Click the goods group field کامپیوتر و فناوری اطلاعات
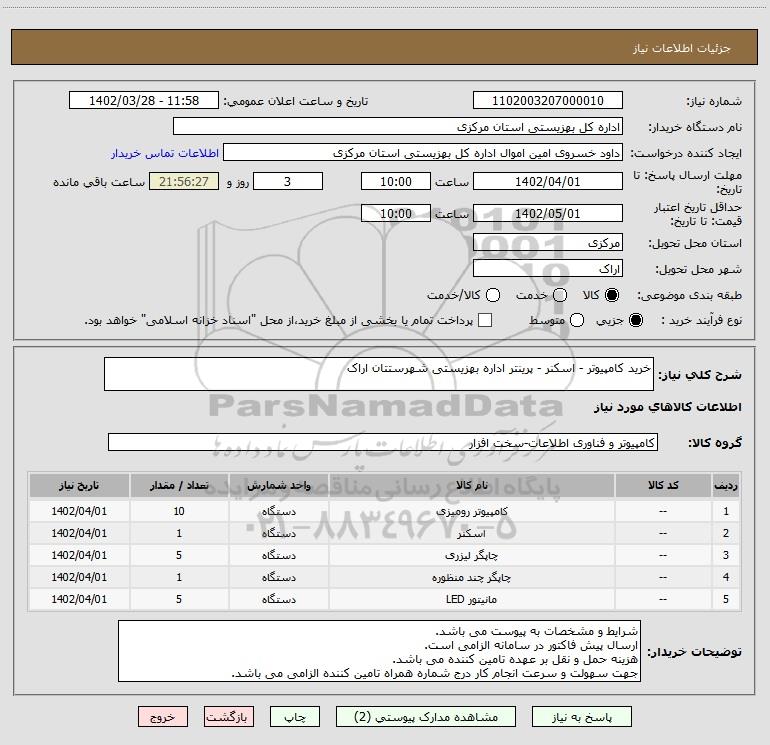Viewport: 770px width, 745px height. click(x=383, y=442)
